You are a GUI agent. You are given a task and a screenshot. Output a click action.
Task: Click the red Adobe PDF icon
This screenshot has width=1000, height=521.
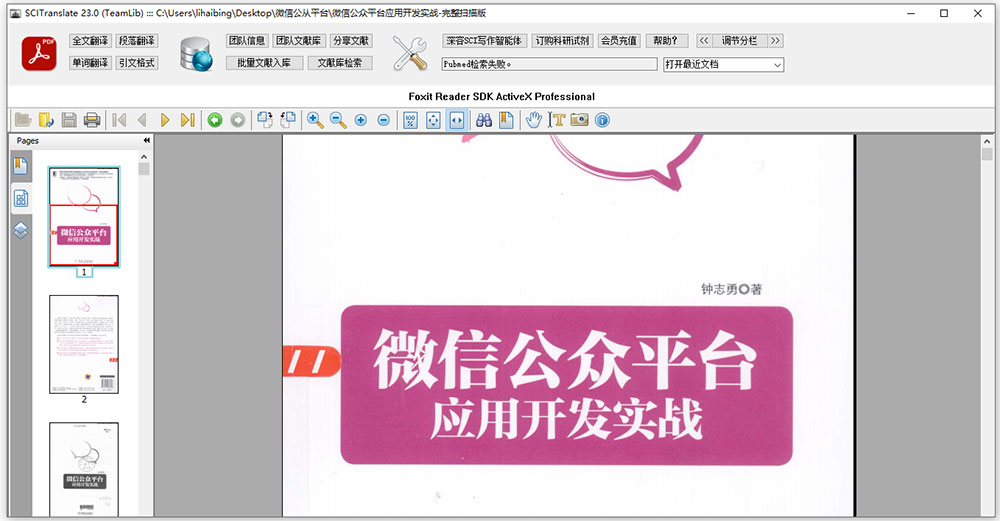tap(39, 53)
